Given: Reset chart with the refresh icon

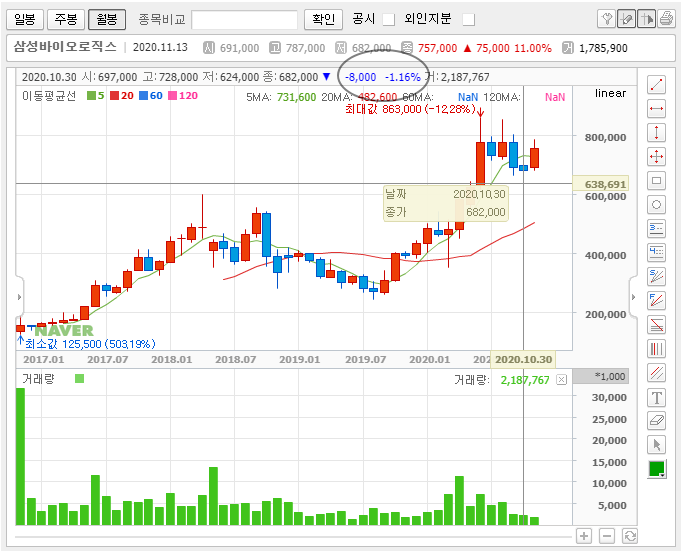Looking at the screenshot, I should pos(630,536).
